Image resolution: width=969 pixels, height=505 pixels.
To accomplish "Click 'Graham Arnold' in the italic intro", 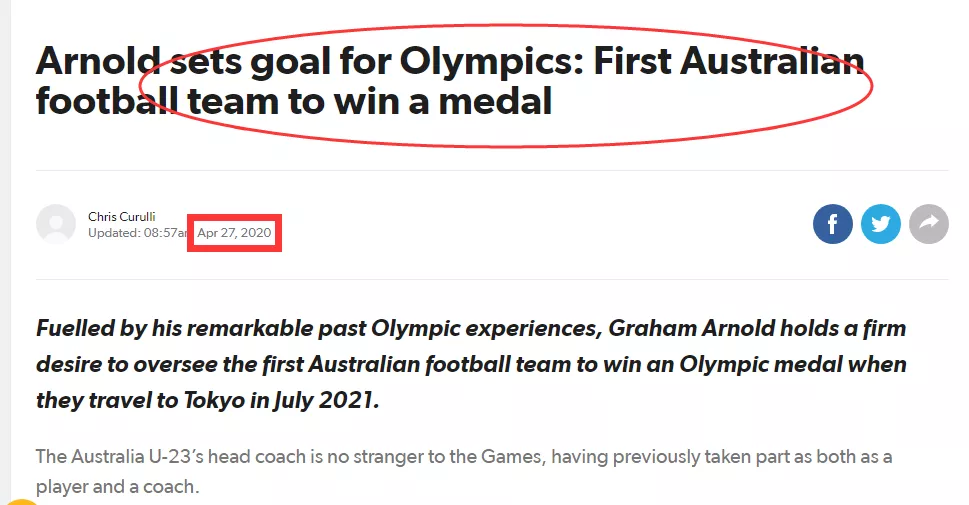I will click(692, 328).
